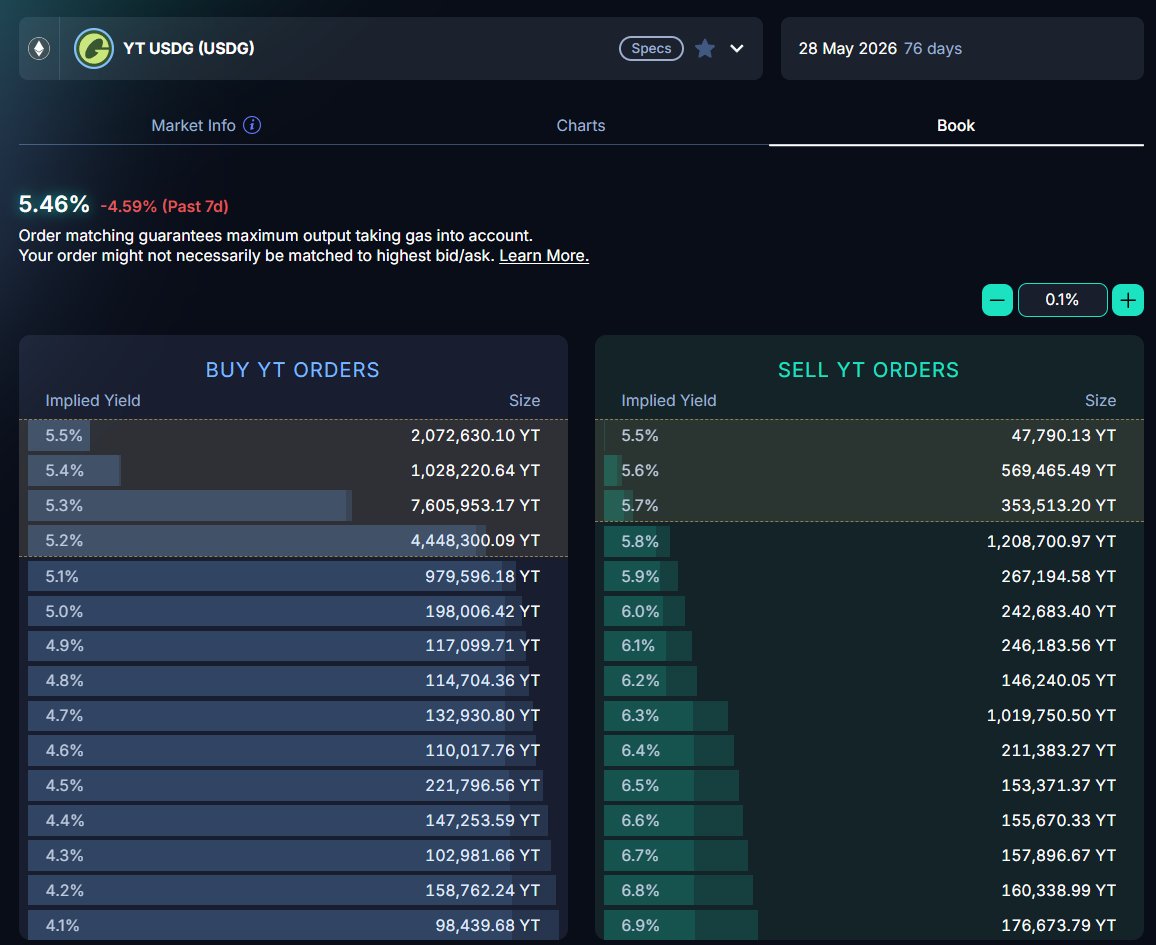Select buy order 98,439.68 YT
This screenshot has width=1156, height=945.
(x=293, y=925)
